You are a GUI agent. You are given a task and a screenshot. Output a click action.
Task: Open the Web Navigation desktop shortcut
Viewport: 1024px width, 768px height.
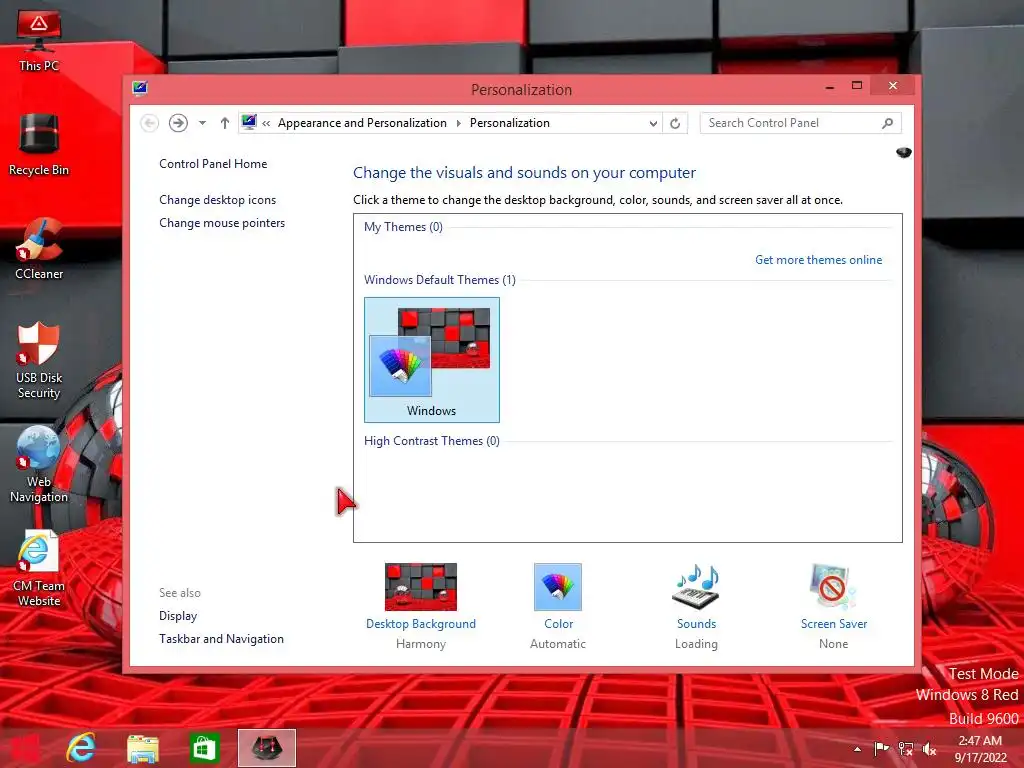point(39,464)
